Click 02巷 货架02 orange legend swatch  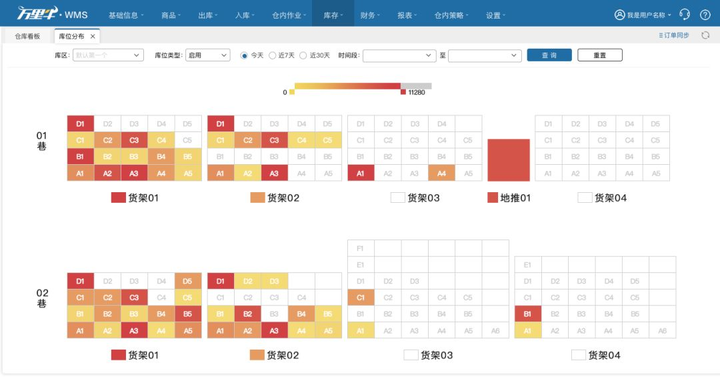[257, 354]
